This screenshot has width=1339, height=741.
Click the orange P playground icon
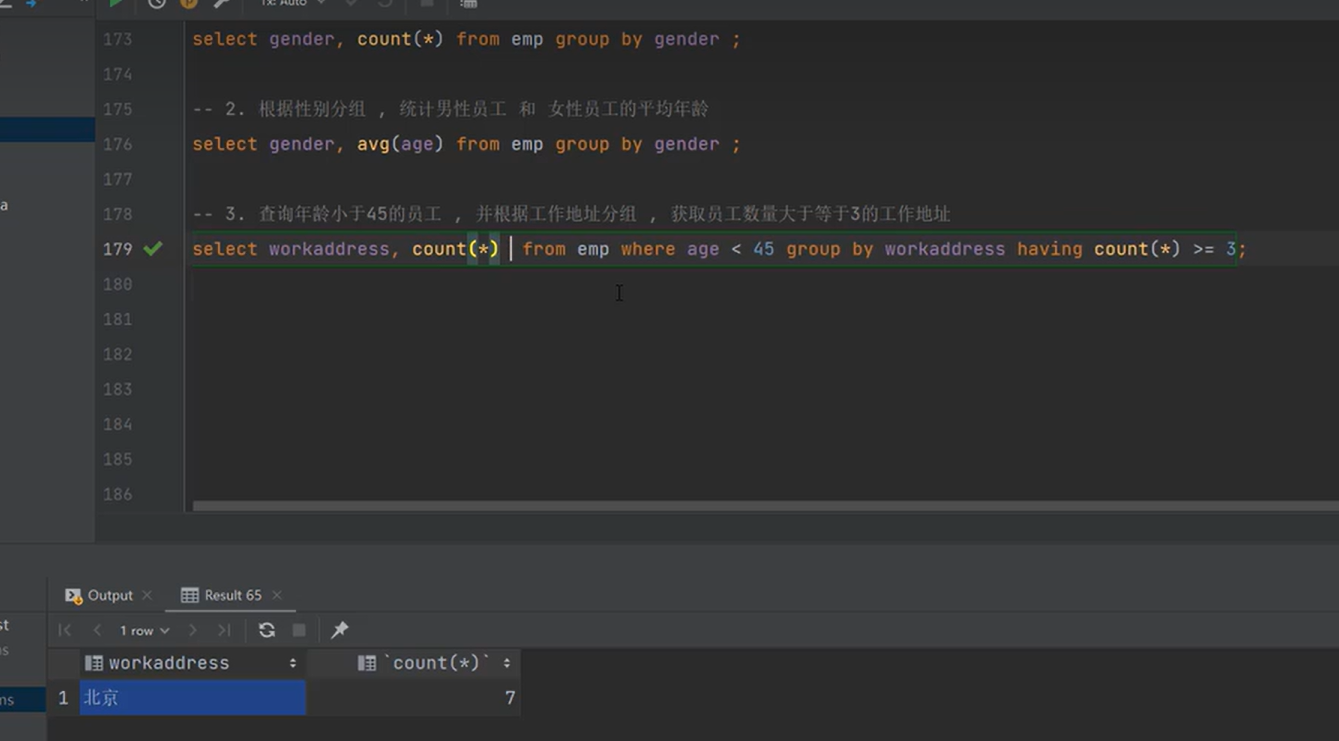pos(189,4)
